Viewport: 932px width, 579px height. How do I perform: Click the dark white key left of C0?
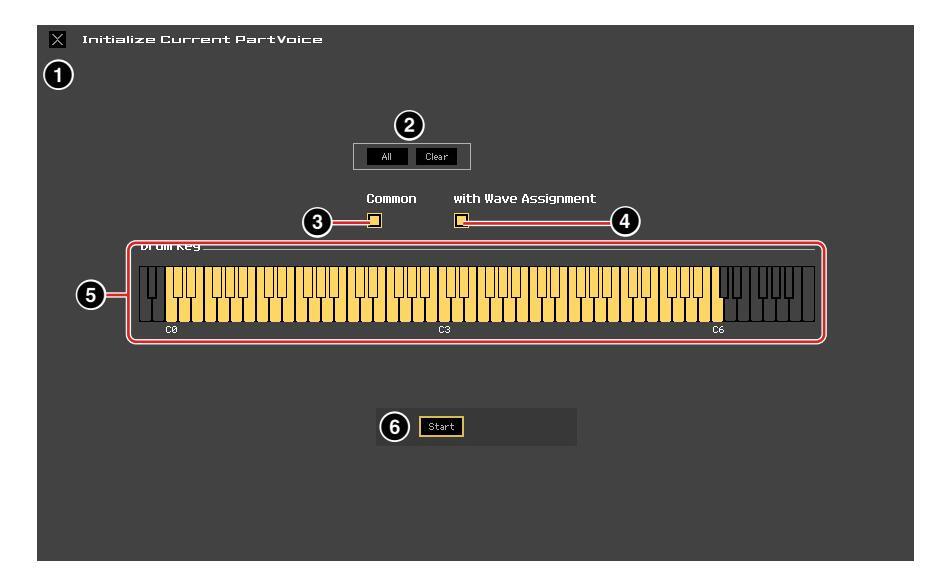(158, 310)
